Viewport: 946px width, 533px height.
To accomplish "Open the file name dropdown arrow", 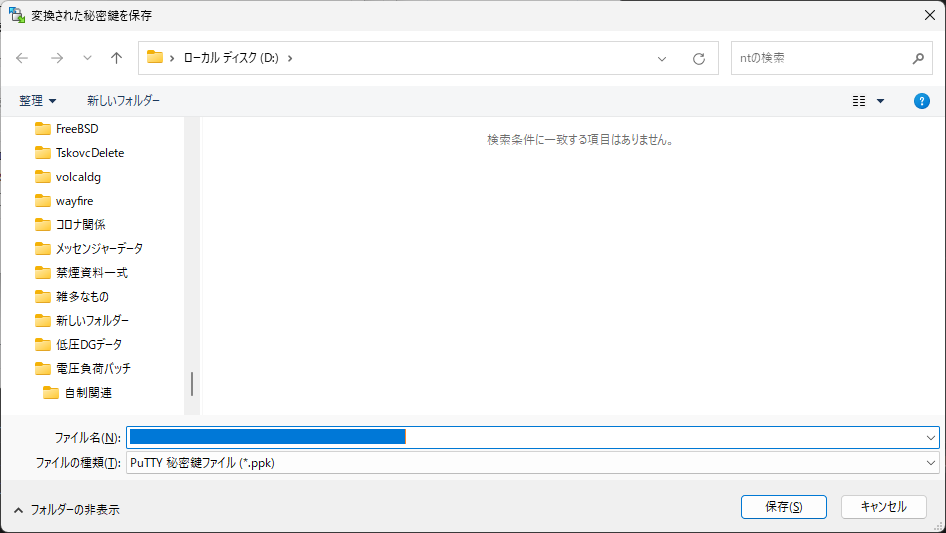I will coord(930,438).
